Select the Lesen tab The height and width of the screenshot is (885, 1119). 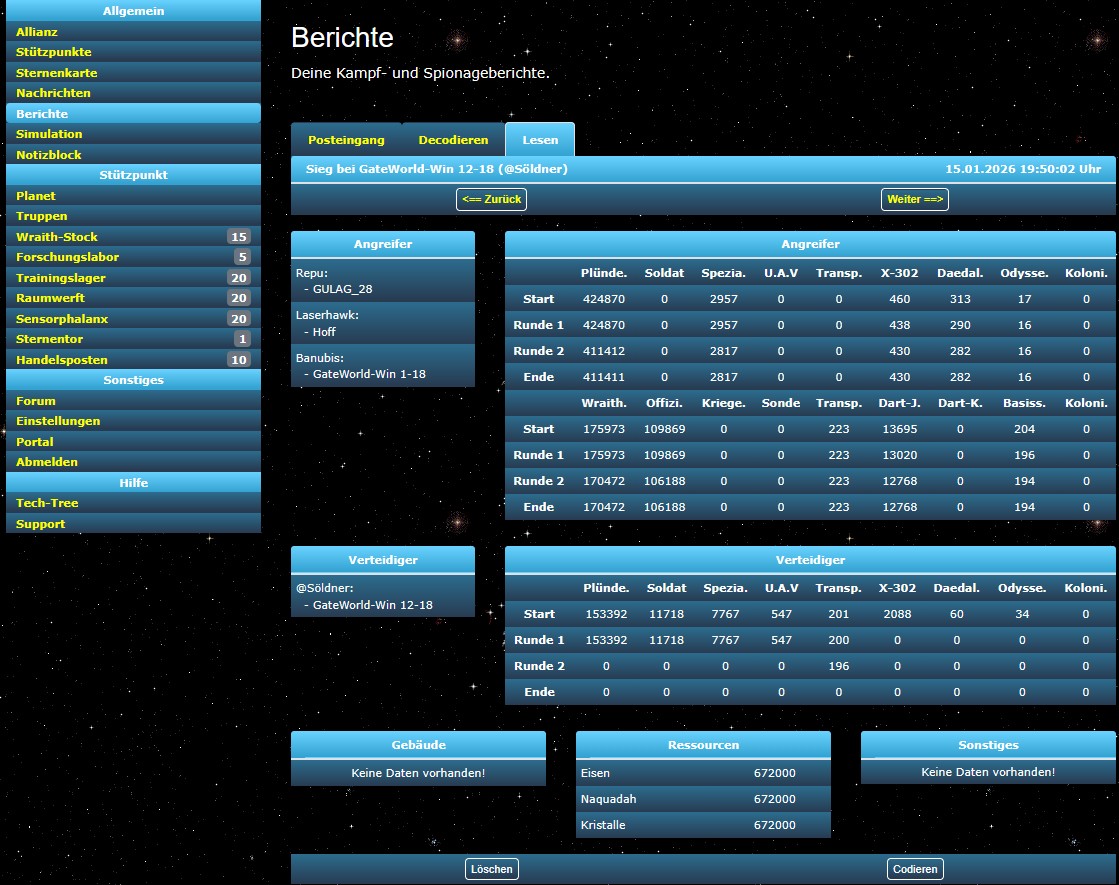[540, 140]
